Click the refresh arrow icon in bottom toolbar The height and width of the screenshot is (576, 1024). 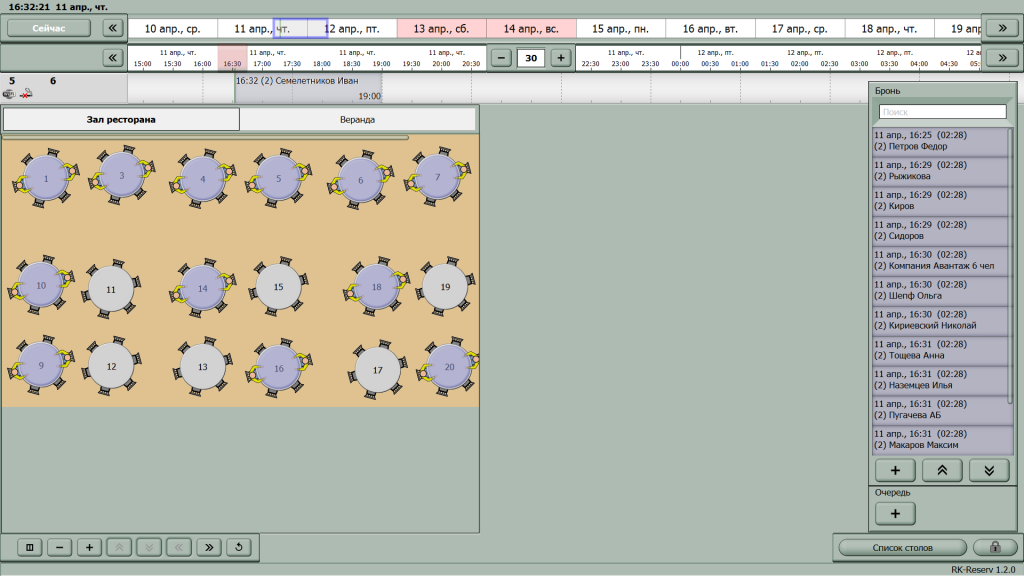[x=239, y=547]
